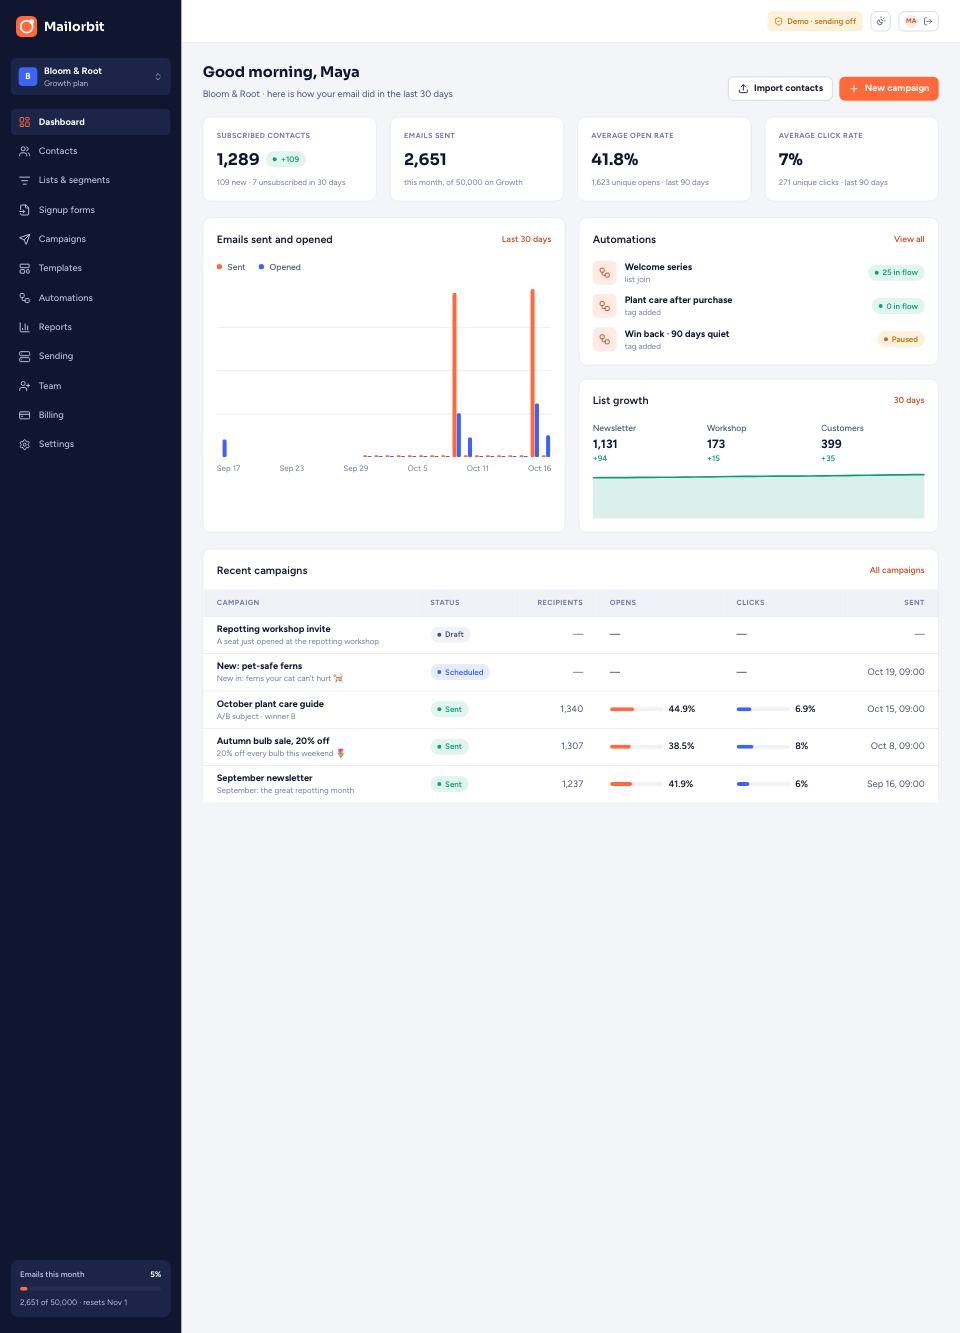The image size is (960, 1333).
Task: Click Last 30 days chart range link
Action: [526, 239]
